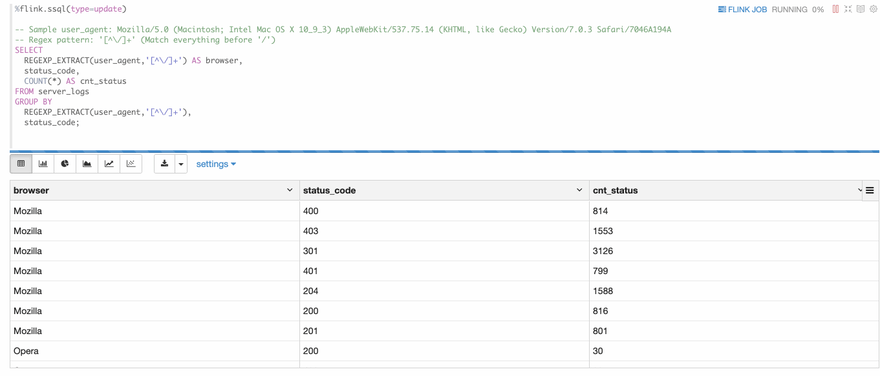Screen dimensions: 880x376
Task: Select the status code 201 cell
Action: 444,331
